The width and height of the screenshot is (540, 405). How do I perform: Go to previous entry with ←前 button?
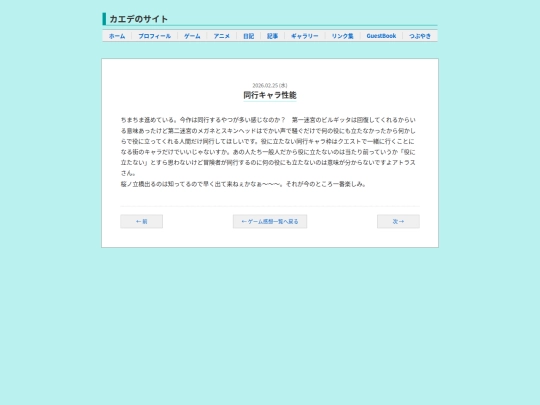click(142, 221)
